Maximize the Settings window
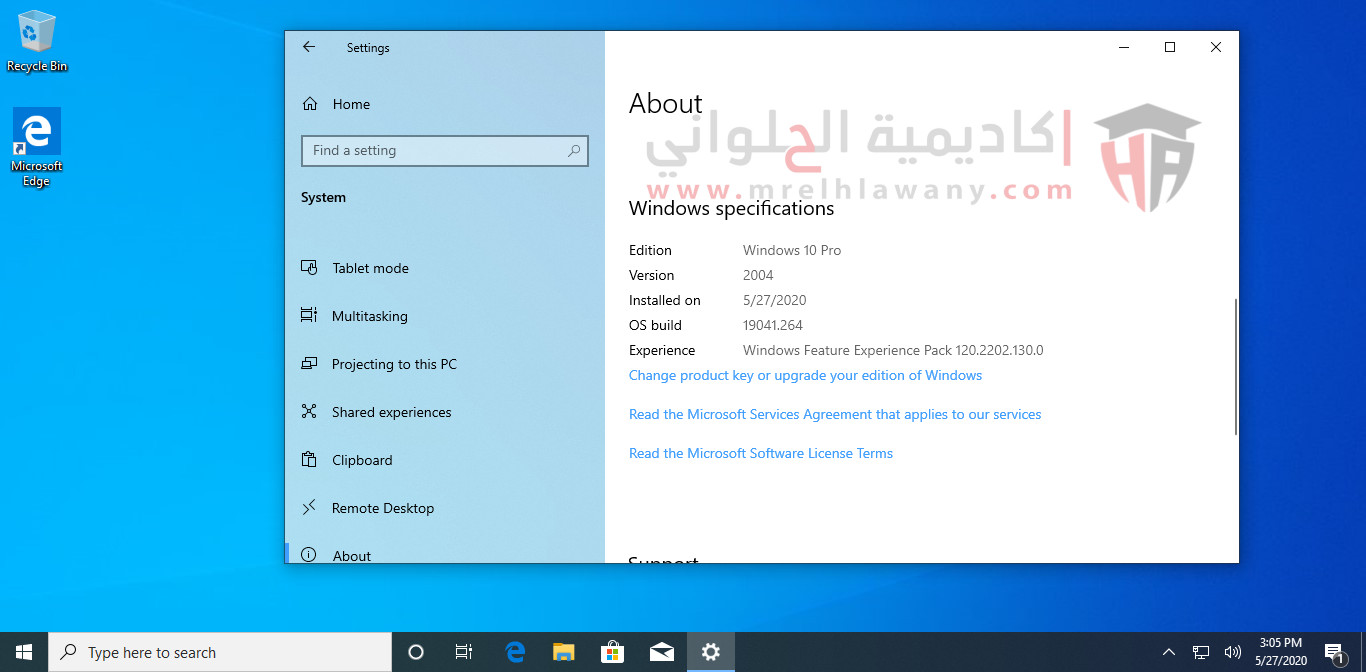This screenshot has height=672, width=1366. [x=1170, y=47]
